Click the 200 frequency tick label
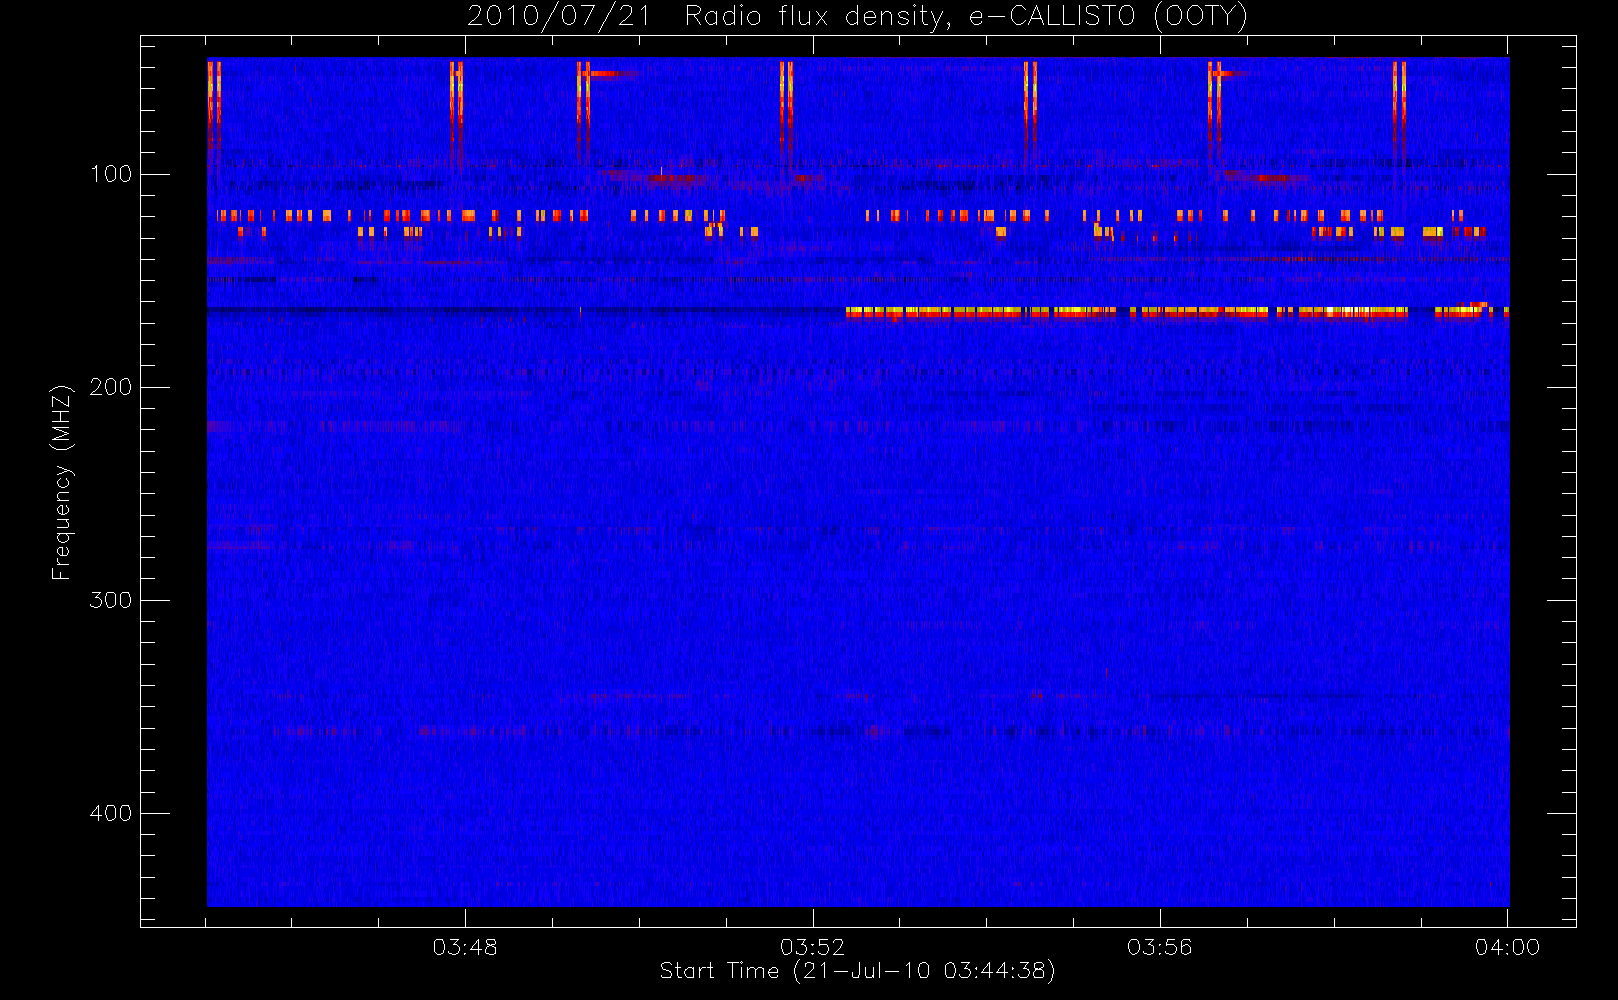 pyautogui.click(x=111, y=387)
